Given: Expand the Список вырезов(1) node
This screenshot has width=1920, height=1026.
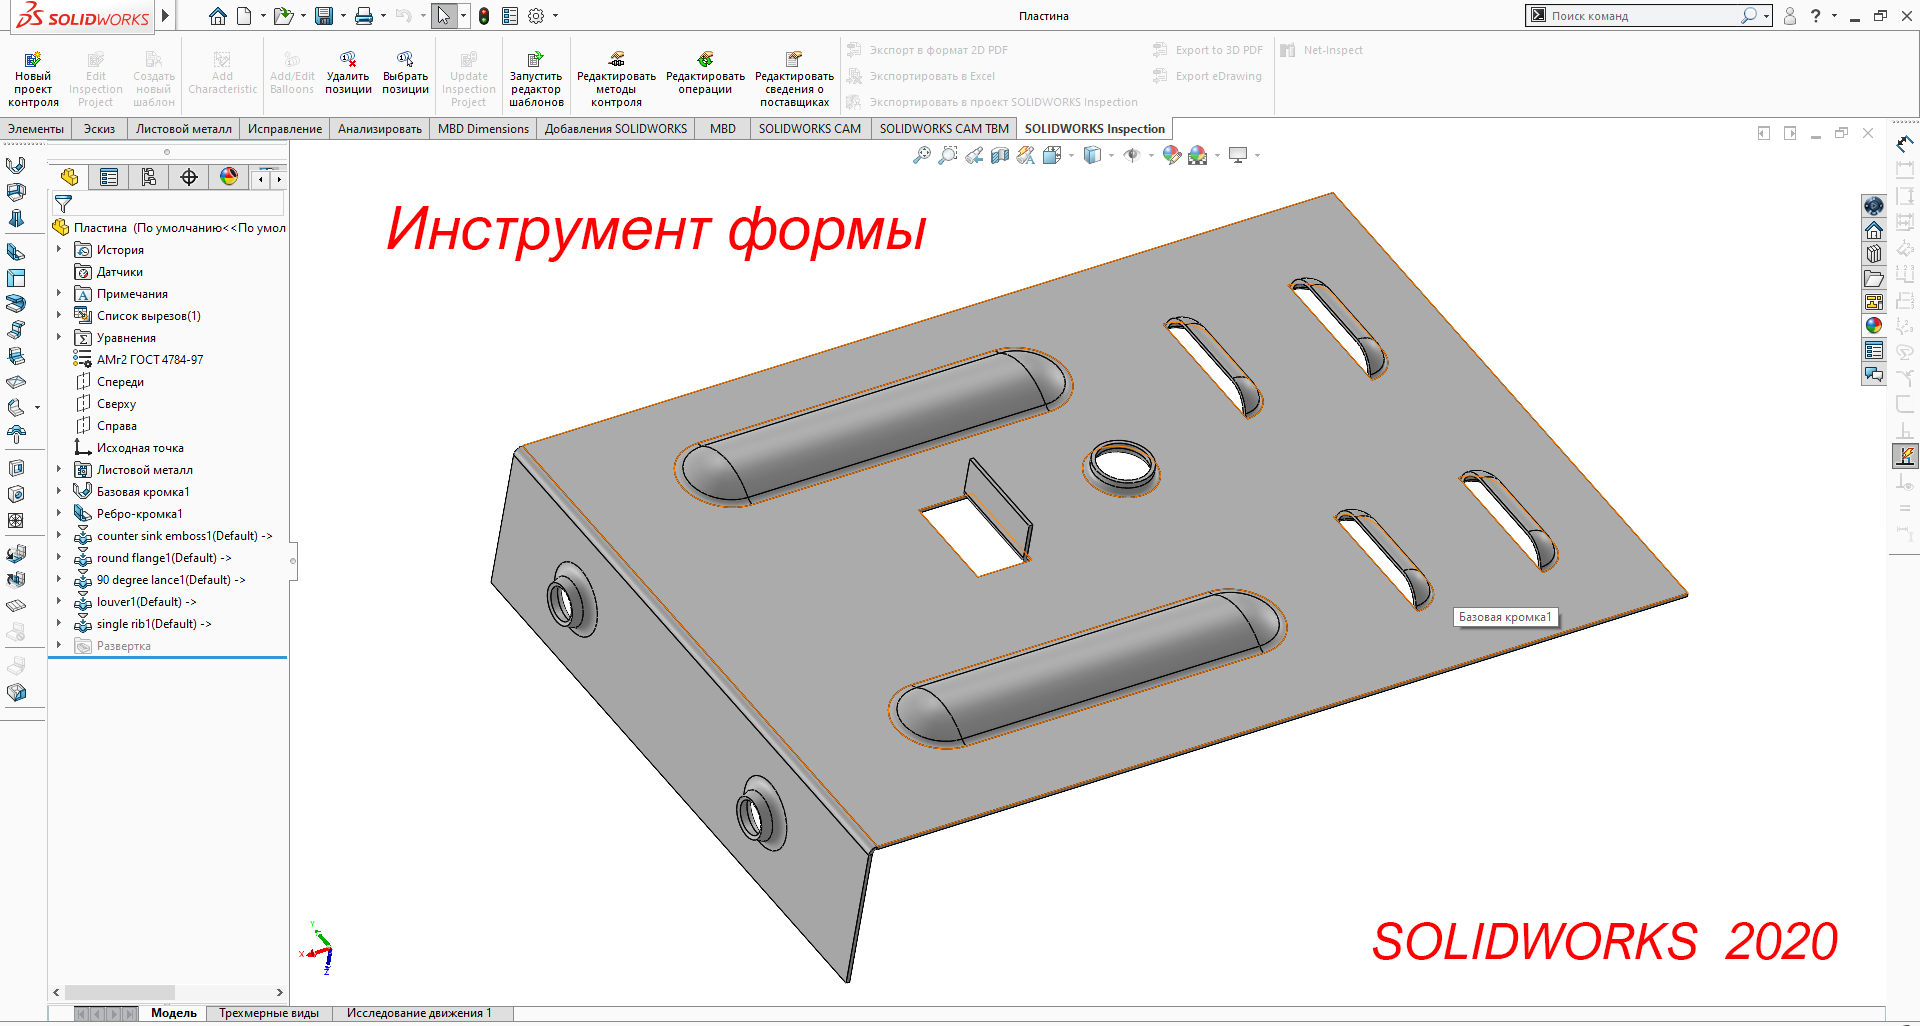Looking at the screenshot, I should click(x=59, y=316).
